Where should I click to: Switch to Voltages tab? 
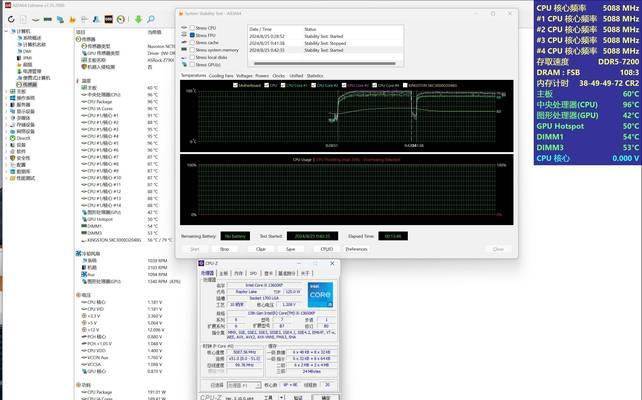[x=244, y=76]
